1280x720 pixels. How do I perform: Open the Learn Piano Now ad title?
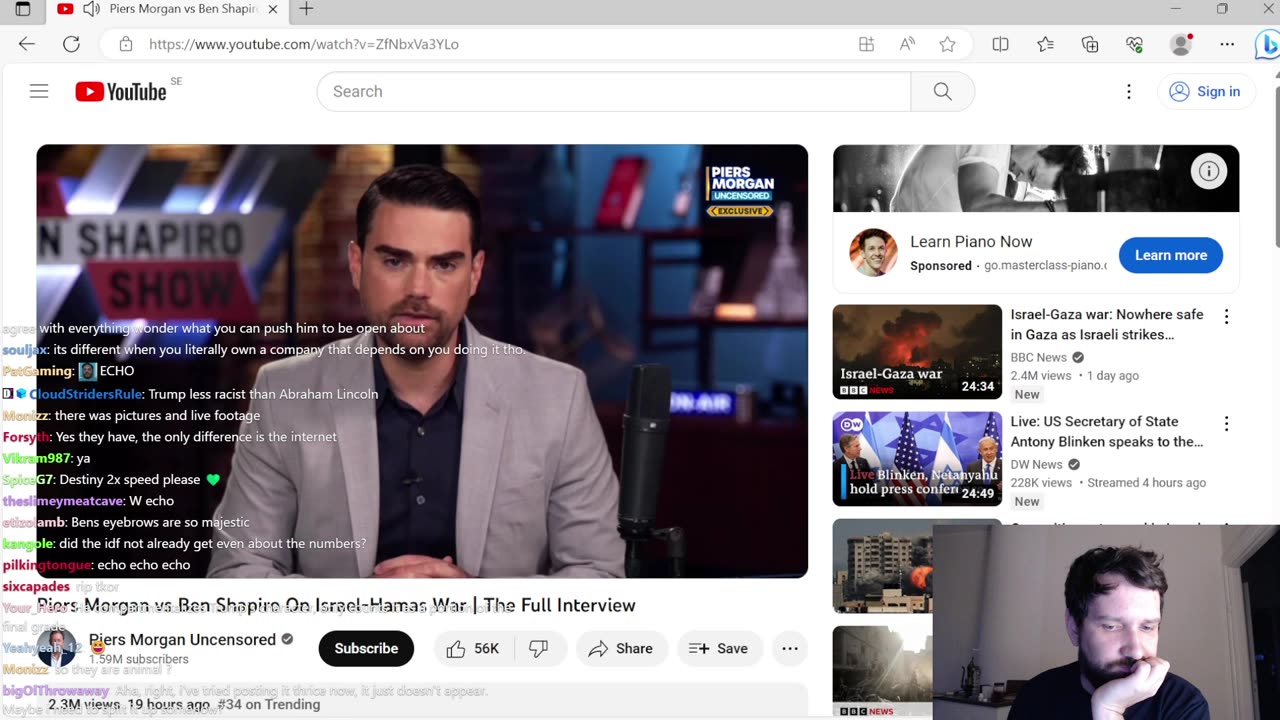[x=971, y=241]
